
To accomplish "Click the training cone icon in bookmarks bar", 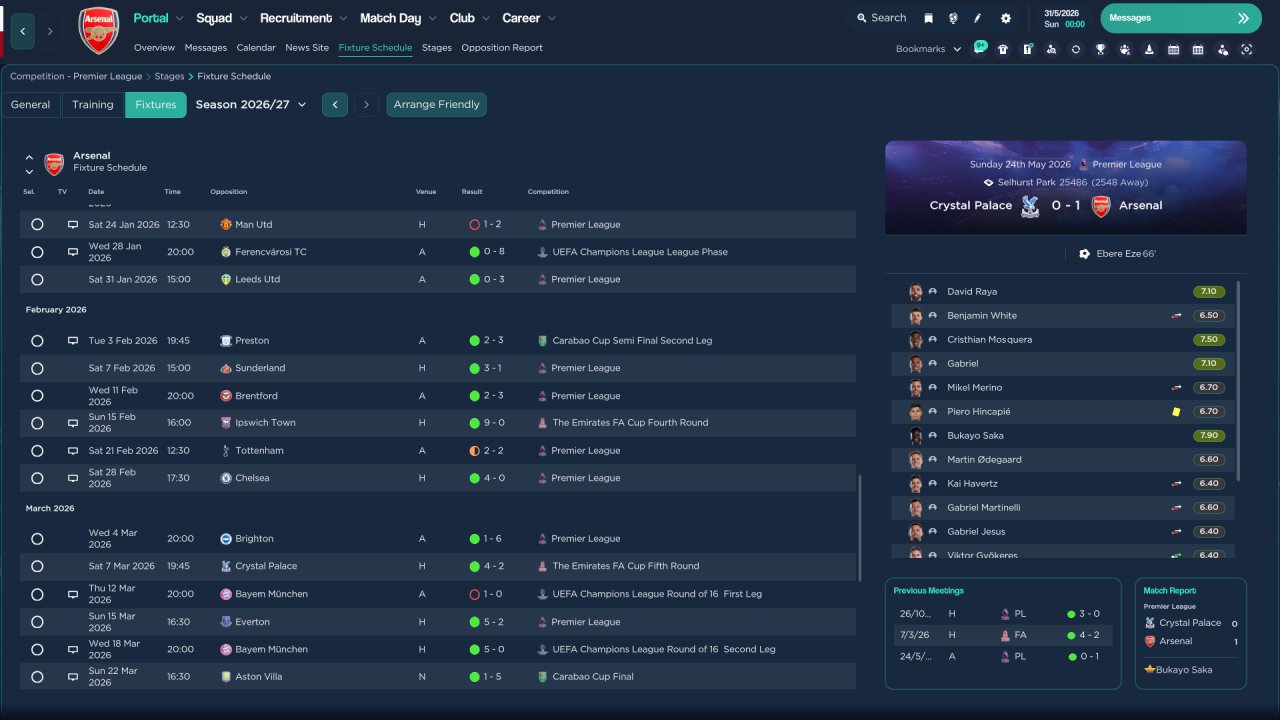I will tap(1149, 49).
